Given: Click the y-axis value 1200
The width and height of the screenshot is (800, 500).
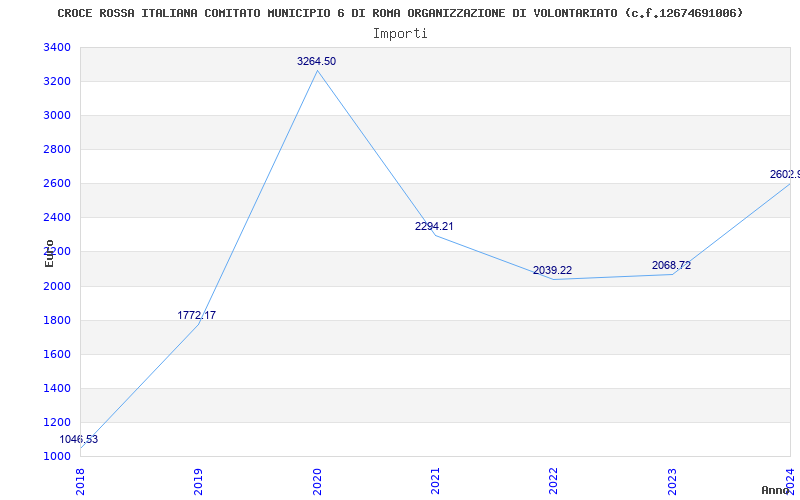Looking at the screenshot, I should coord(57,422).
